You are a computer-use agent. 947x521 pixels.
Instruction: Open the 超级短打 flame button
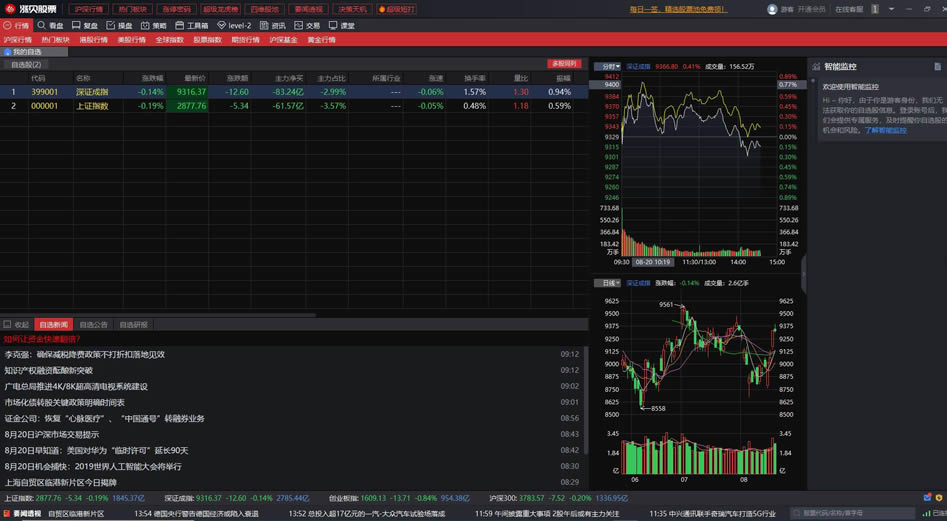click(397, 9)
